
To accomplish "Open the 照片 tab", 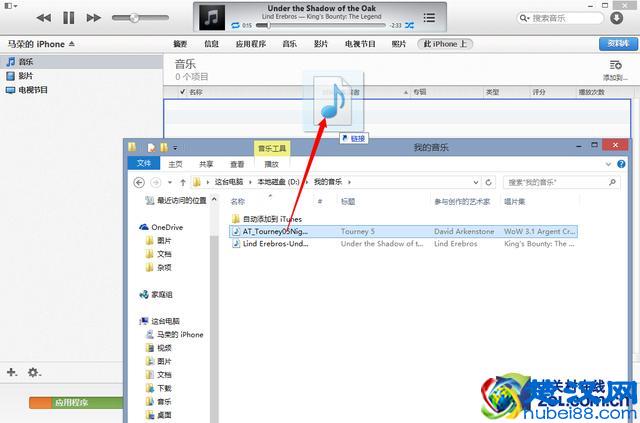I will (399, 44).
